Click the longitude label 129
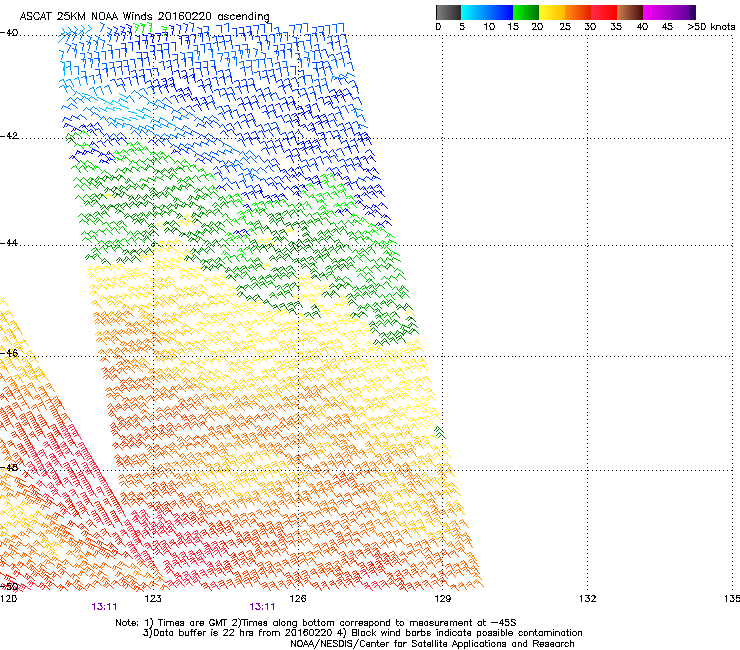This screenshot has width=740, height=650. [x=443, y=599]
